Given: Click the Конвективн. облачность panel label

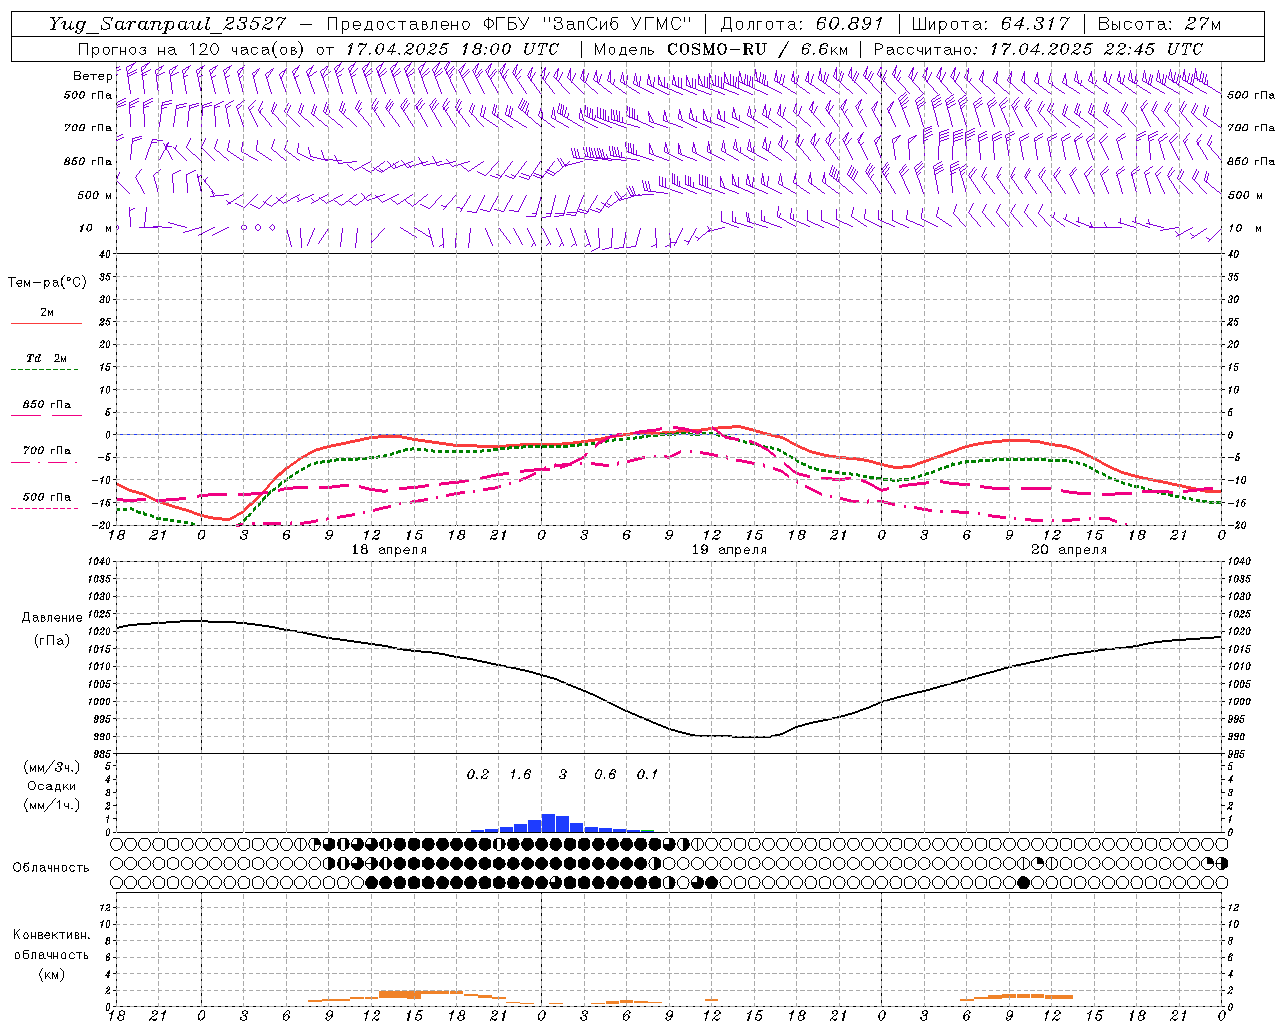Looking at the screenshot, I should point(51,954).
